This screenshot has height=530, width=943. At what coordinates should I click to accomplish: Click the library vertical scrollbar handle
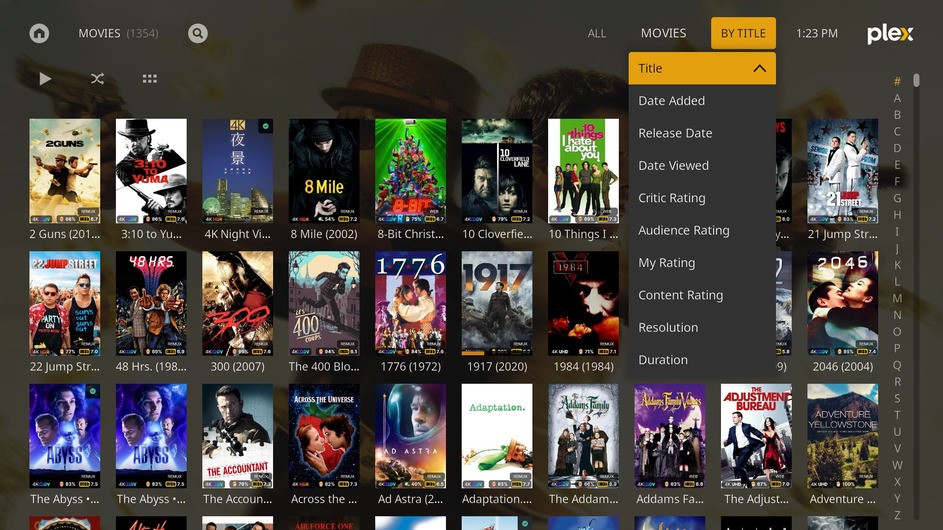(x=916, y=81)
